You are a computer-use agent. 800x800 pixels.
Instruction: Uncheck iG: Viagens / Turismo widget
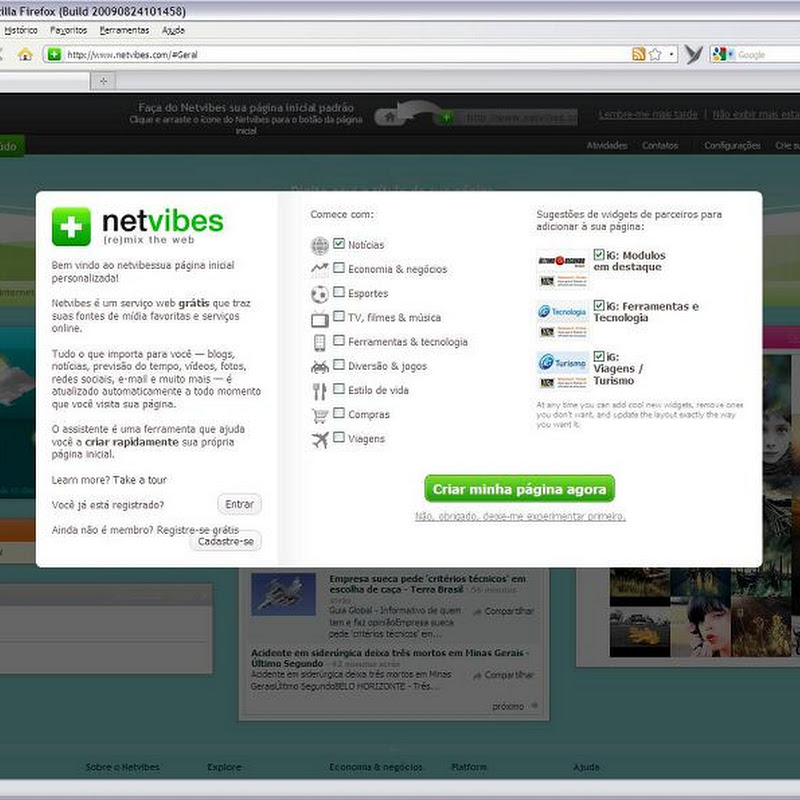pos(599,356)
